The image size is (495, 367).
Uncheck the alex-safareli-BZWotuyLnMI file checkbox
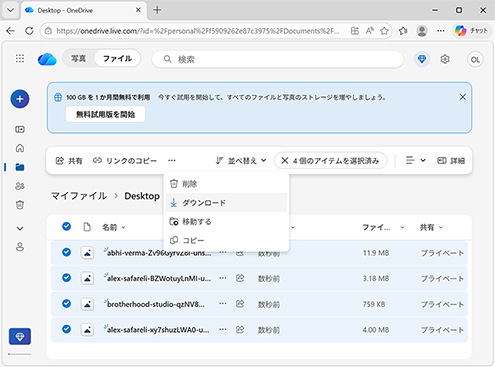coord(67,278)
